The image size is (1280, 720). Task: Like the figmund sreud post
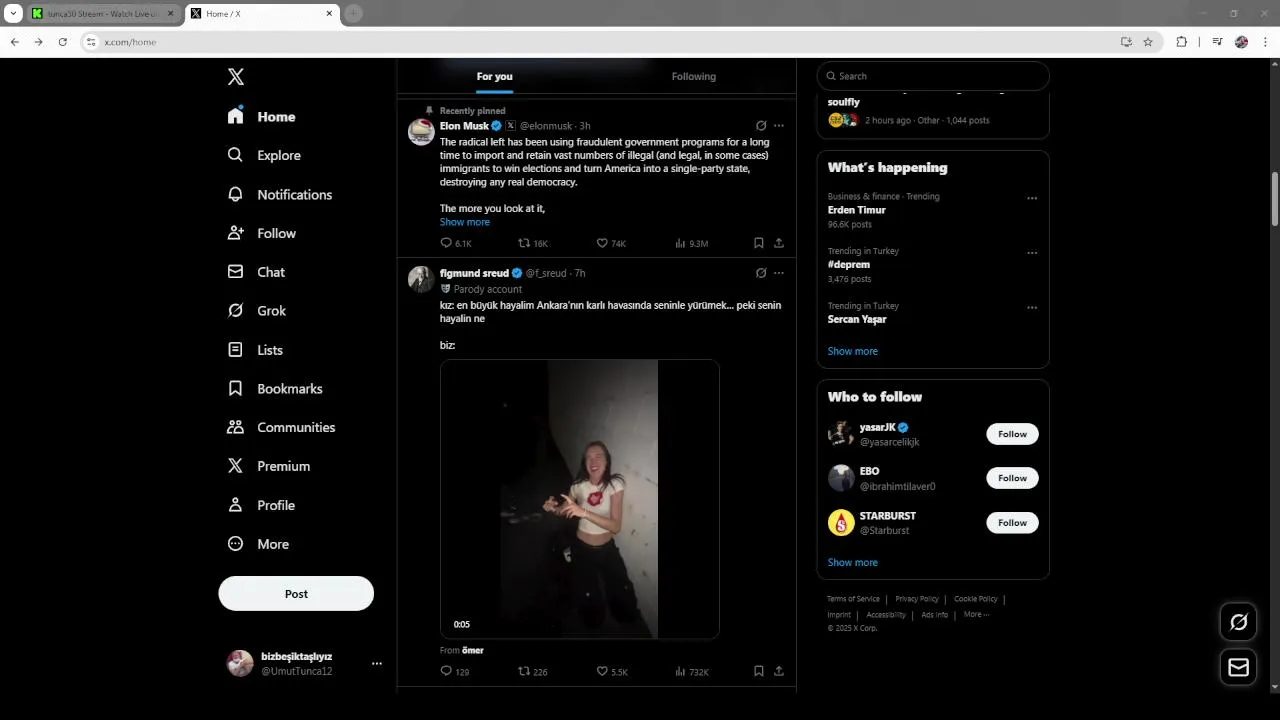pos(612,672)
